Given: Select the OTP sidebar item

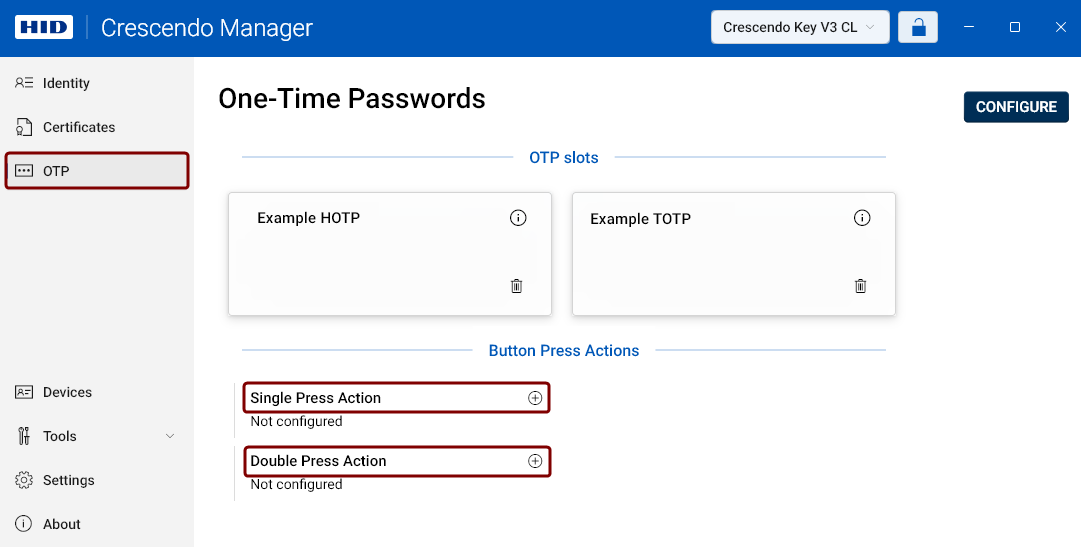Looking at the screenshot, I should click(x=97, y=171).
